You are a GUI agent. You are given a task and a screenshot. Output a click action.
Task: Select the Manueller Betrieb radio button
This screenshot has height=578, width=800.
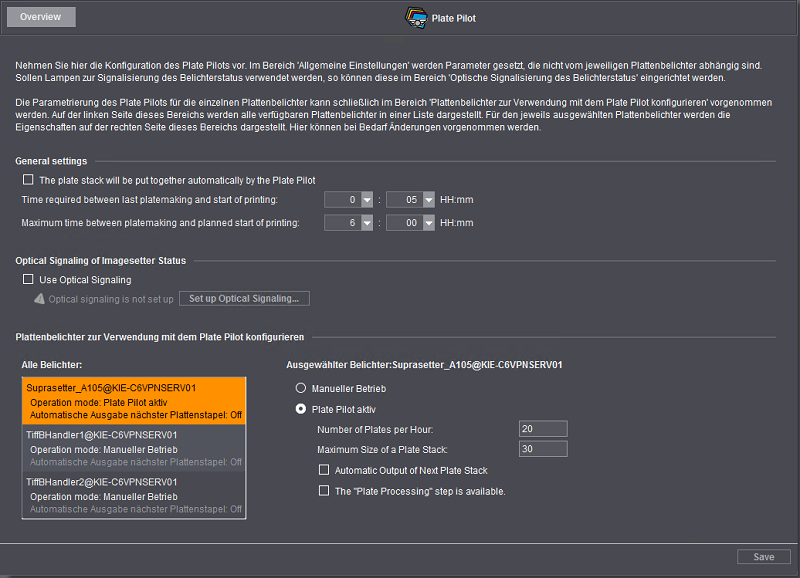pyautogui.click(x=298, y=387)
